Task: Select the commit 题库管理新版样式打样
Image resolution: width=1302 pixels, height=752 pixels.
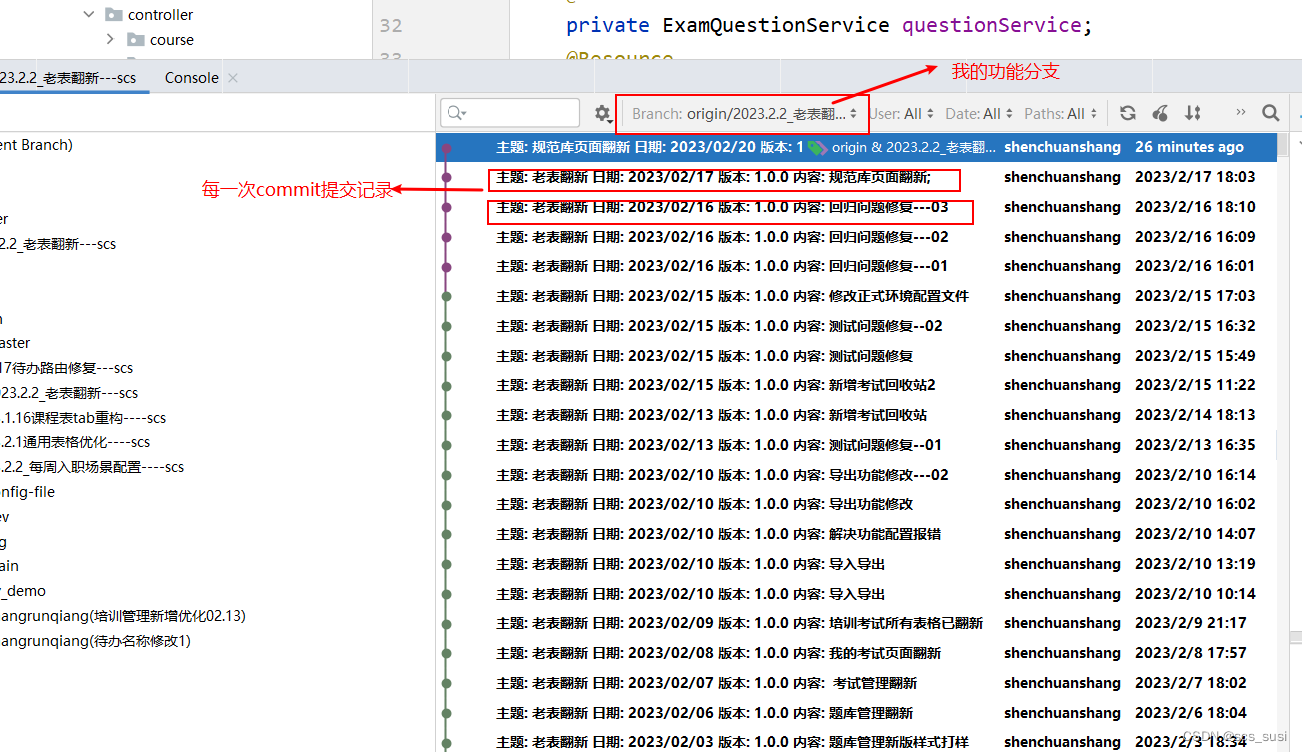Action: (x=856, y=742)
